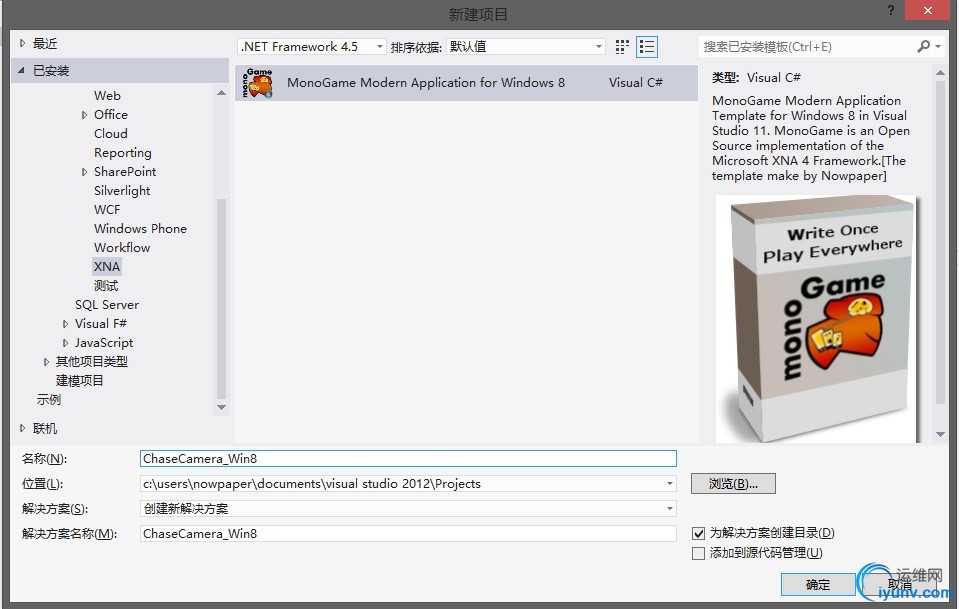
Task: Click the search magnifier icon
Action: click(x=924, y=46)
